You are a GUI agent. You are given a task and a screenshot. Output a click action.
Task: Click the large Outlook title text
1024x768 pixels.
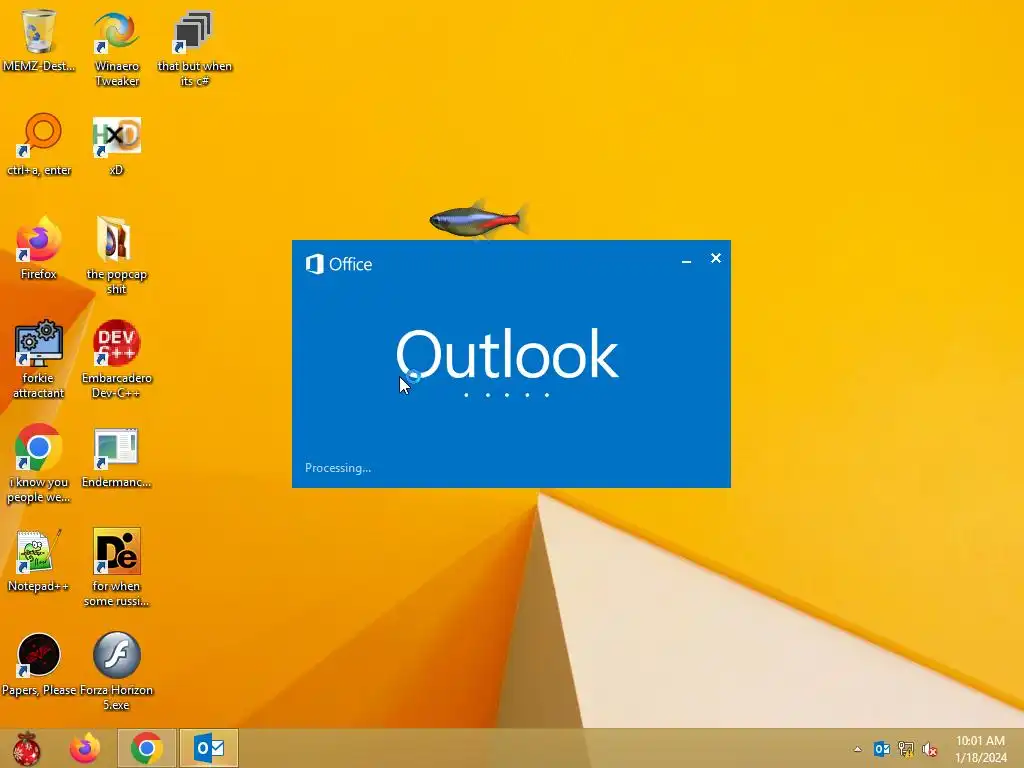[507, 353]
